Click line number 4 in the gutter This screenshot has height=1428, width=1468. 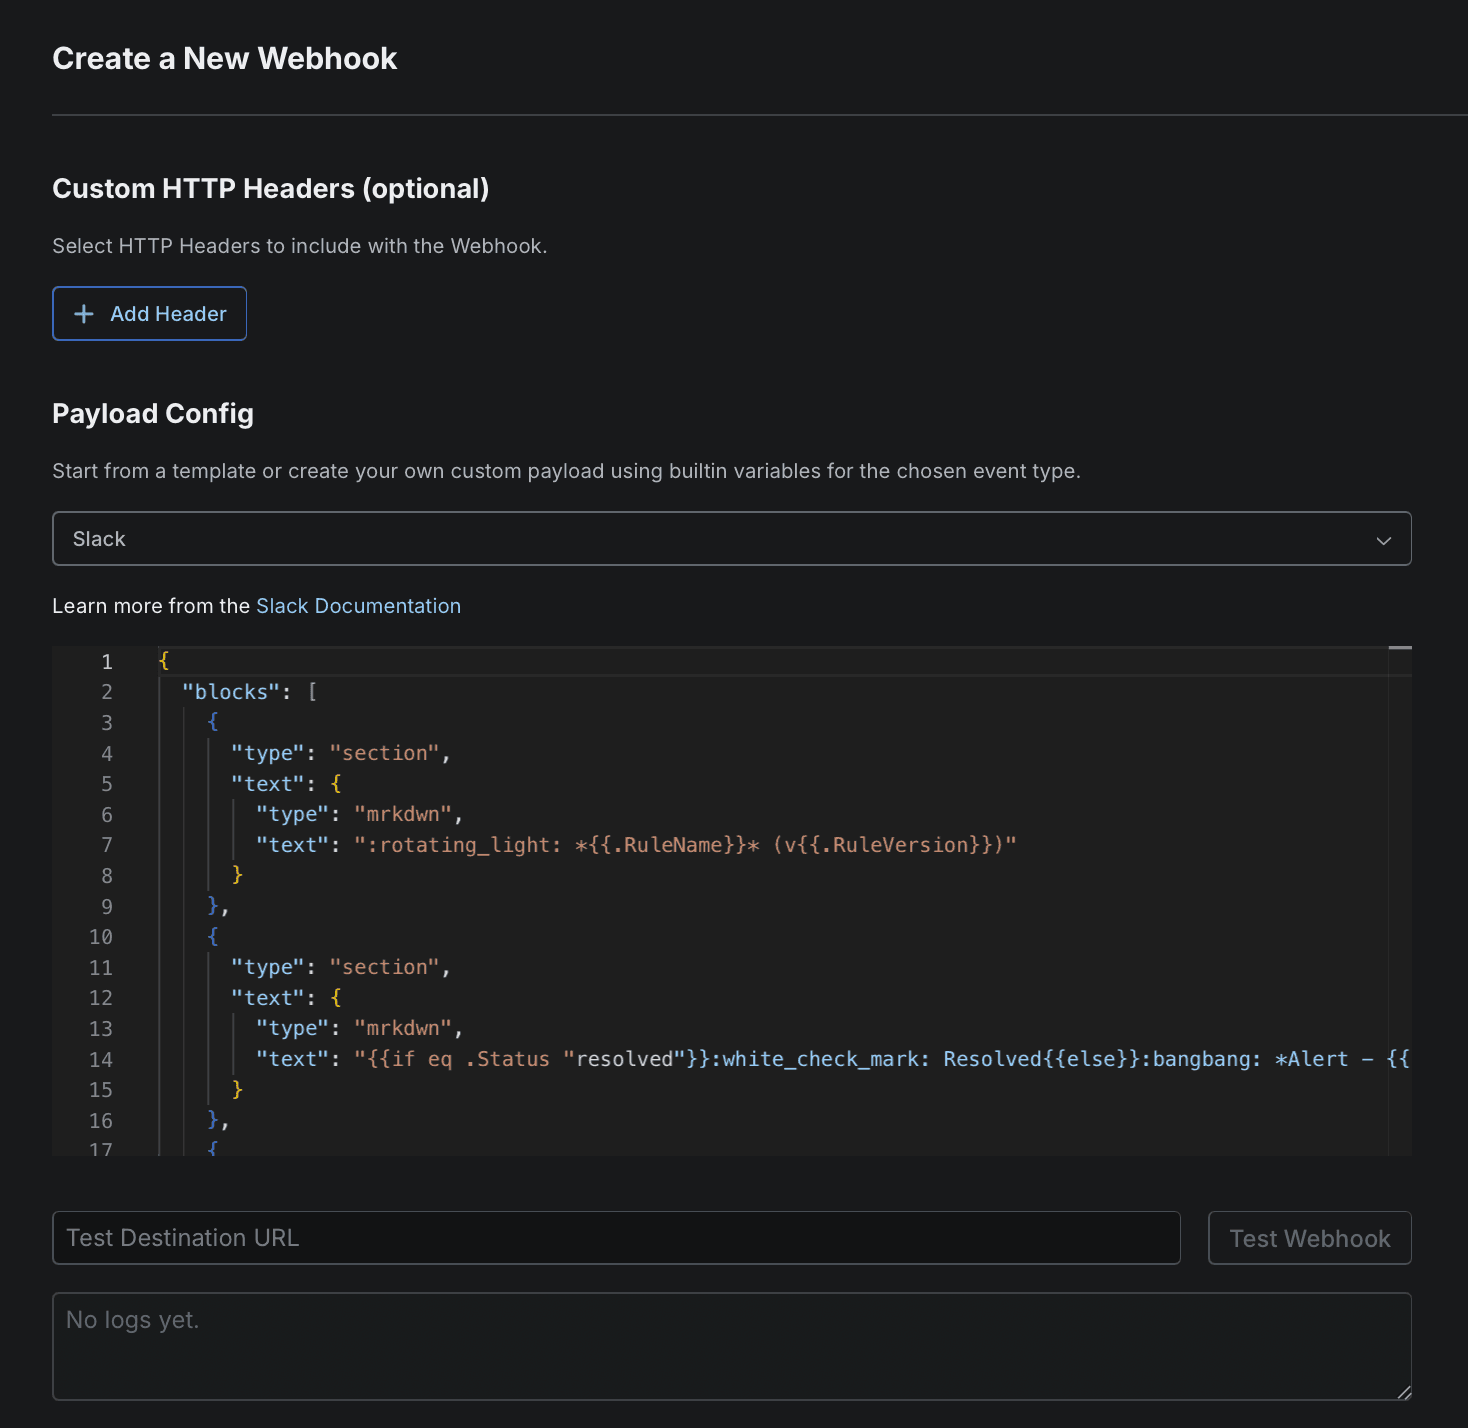coord(107,754)
